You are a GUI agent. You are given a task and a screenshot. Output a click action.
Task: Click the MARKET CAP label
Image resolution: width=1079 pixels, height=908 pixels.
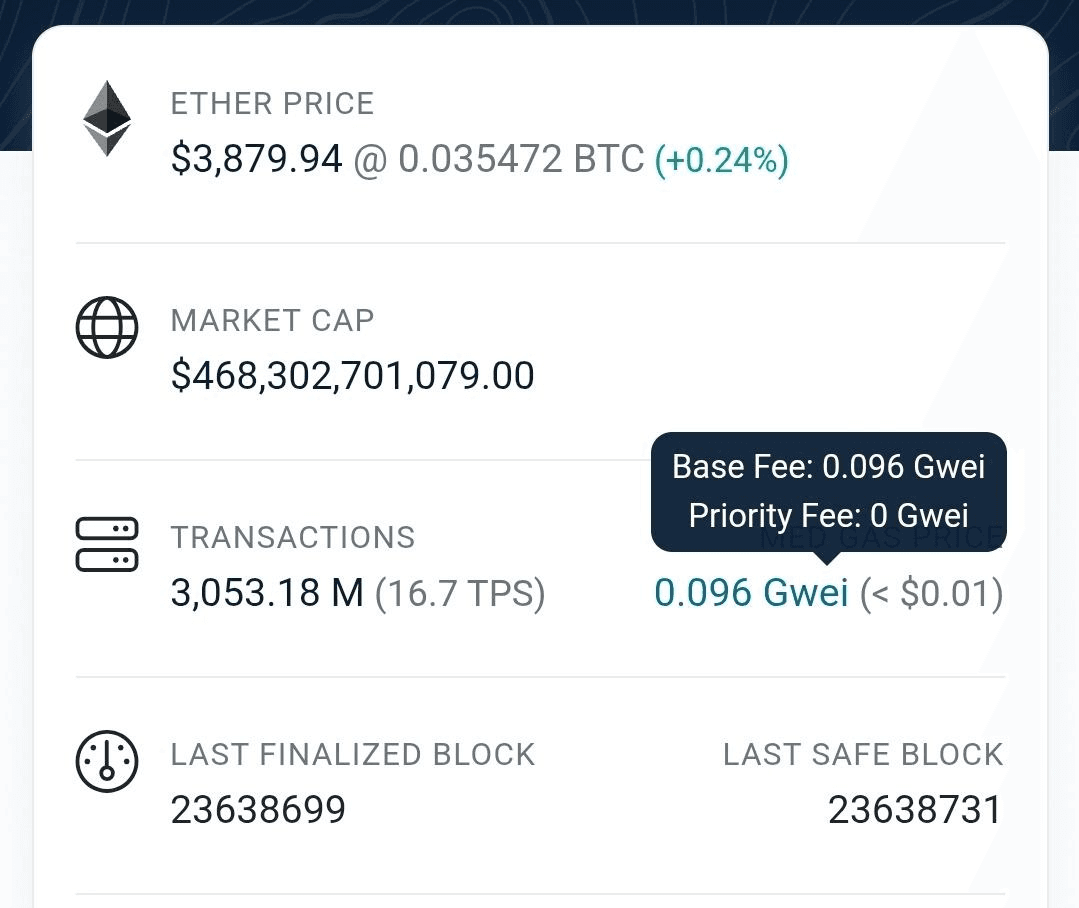(272, 321)
